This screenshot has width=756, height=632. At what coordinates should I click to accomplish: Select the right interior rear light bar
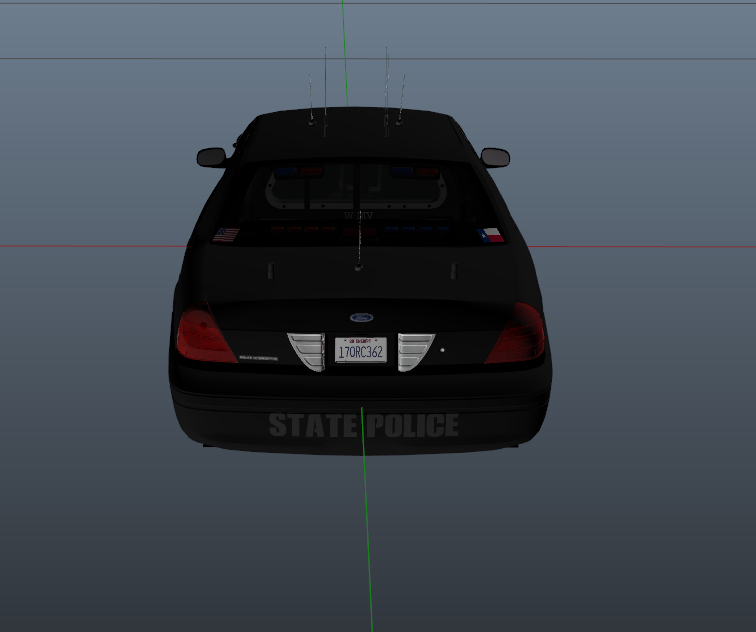[x=416, y=172]
